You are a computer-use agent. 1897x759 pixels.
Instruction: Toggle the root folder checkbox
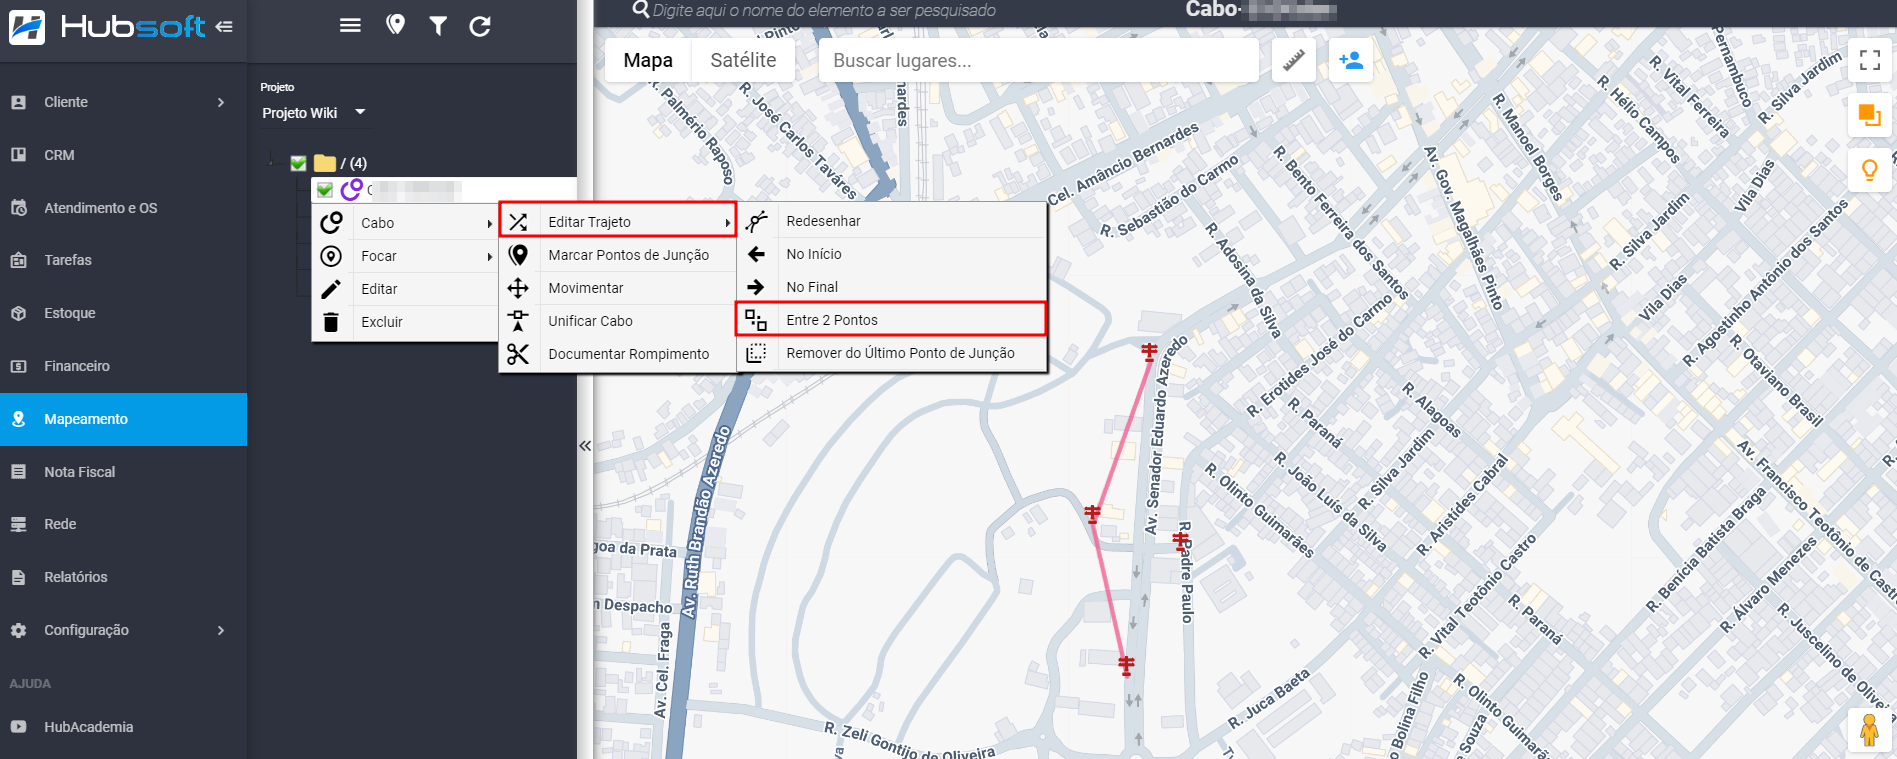pyautogui.click(x=298, y=163)
